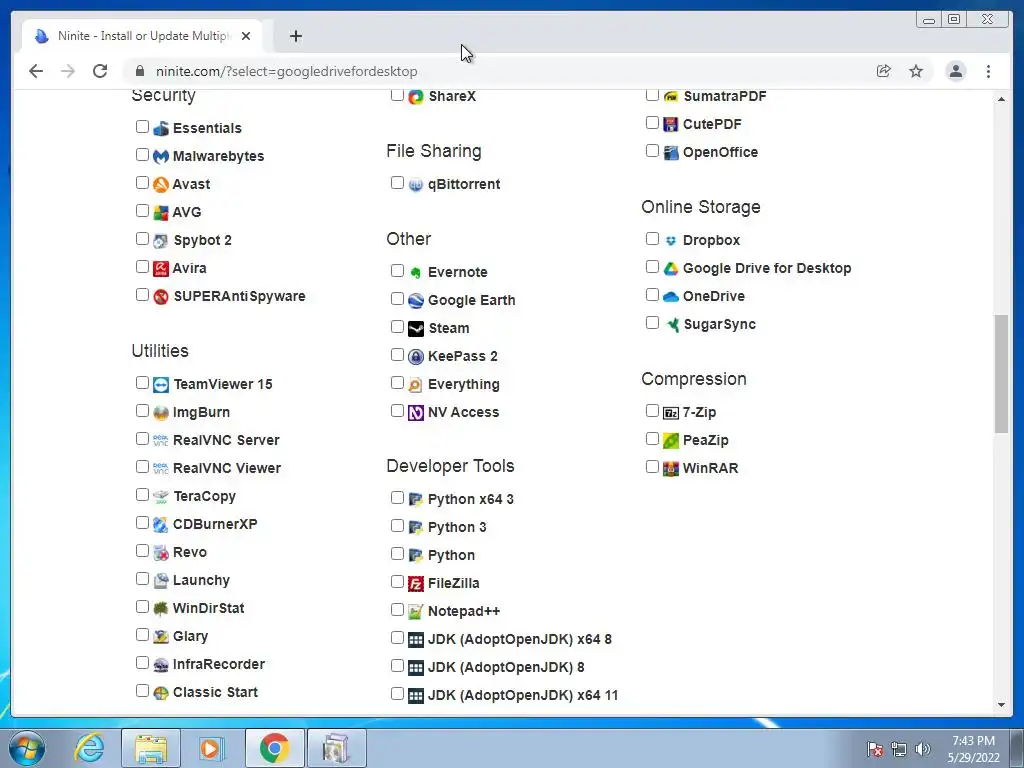Viewport: 1024px width, 768px height.
Task: Click the taskbar clock showing 7:43 PM
Action: point(973,749)
